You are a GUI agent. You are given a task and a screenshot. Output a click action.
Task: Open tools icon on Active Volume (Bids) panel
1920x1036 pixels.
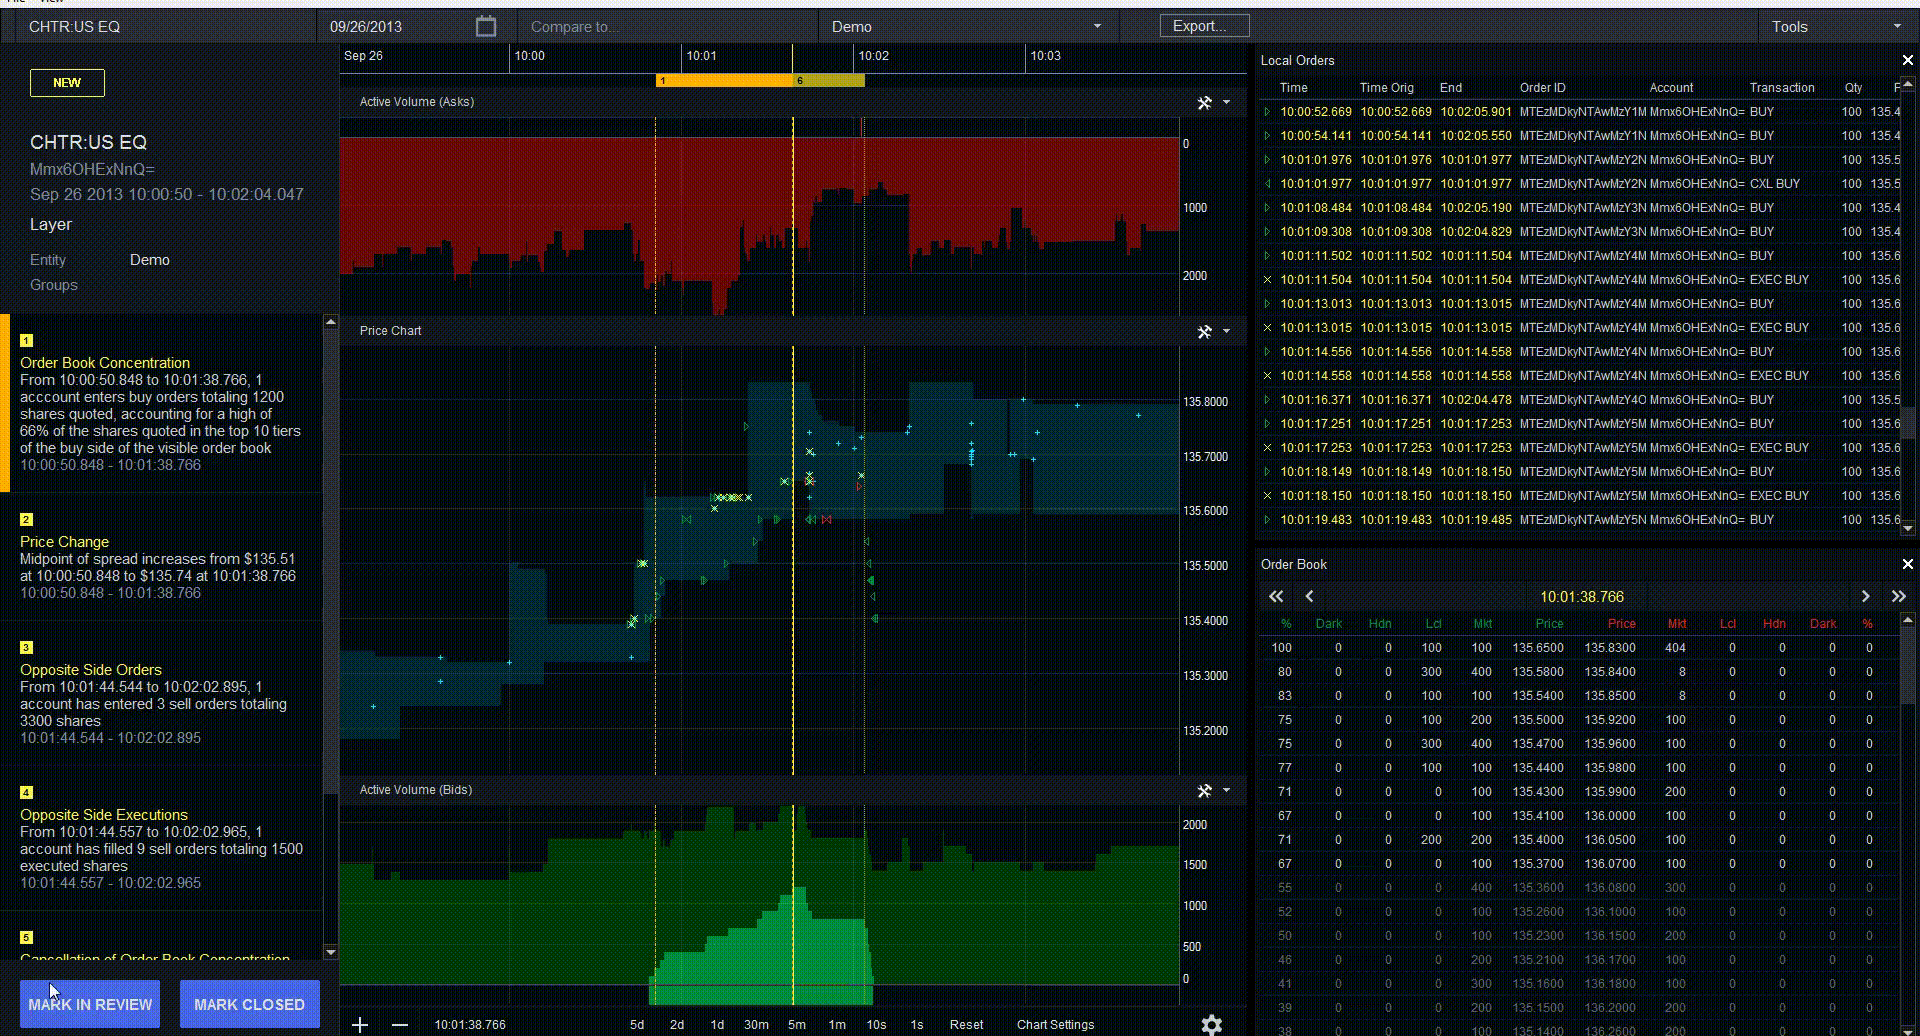tap(1204, 790)
